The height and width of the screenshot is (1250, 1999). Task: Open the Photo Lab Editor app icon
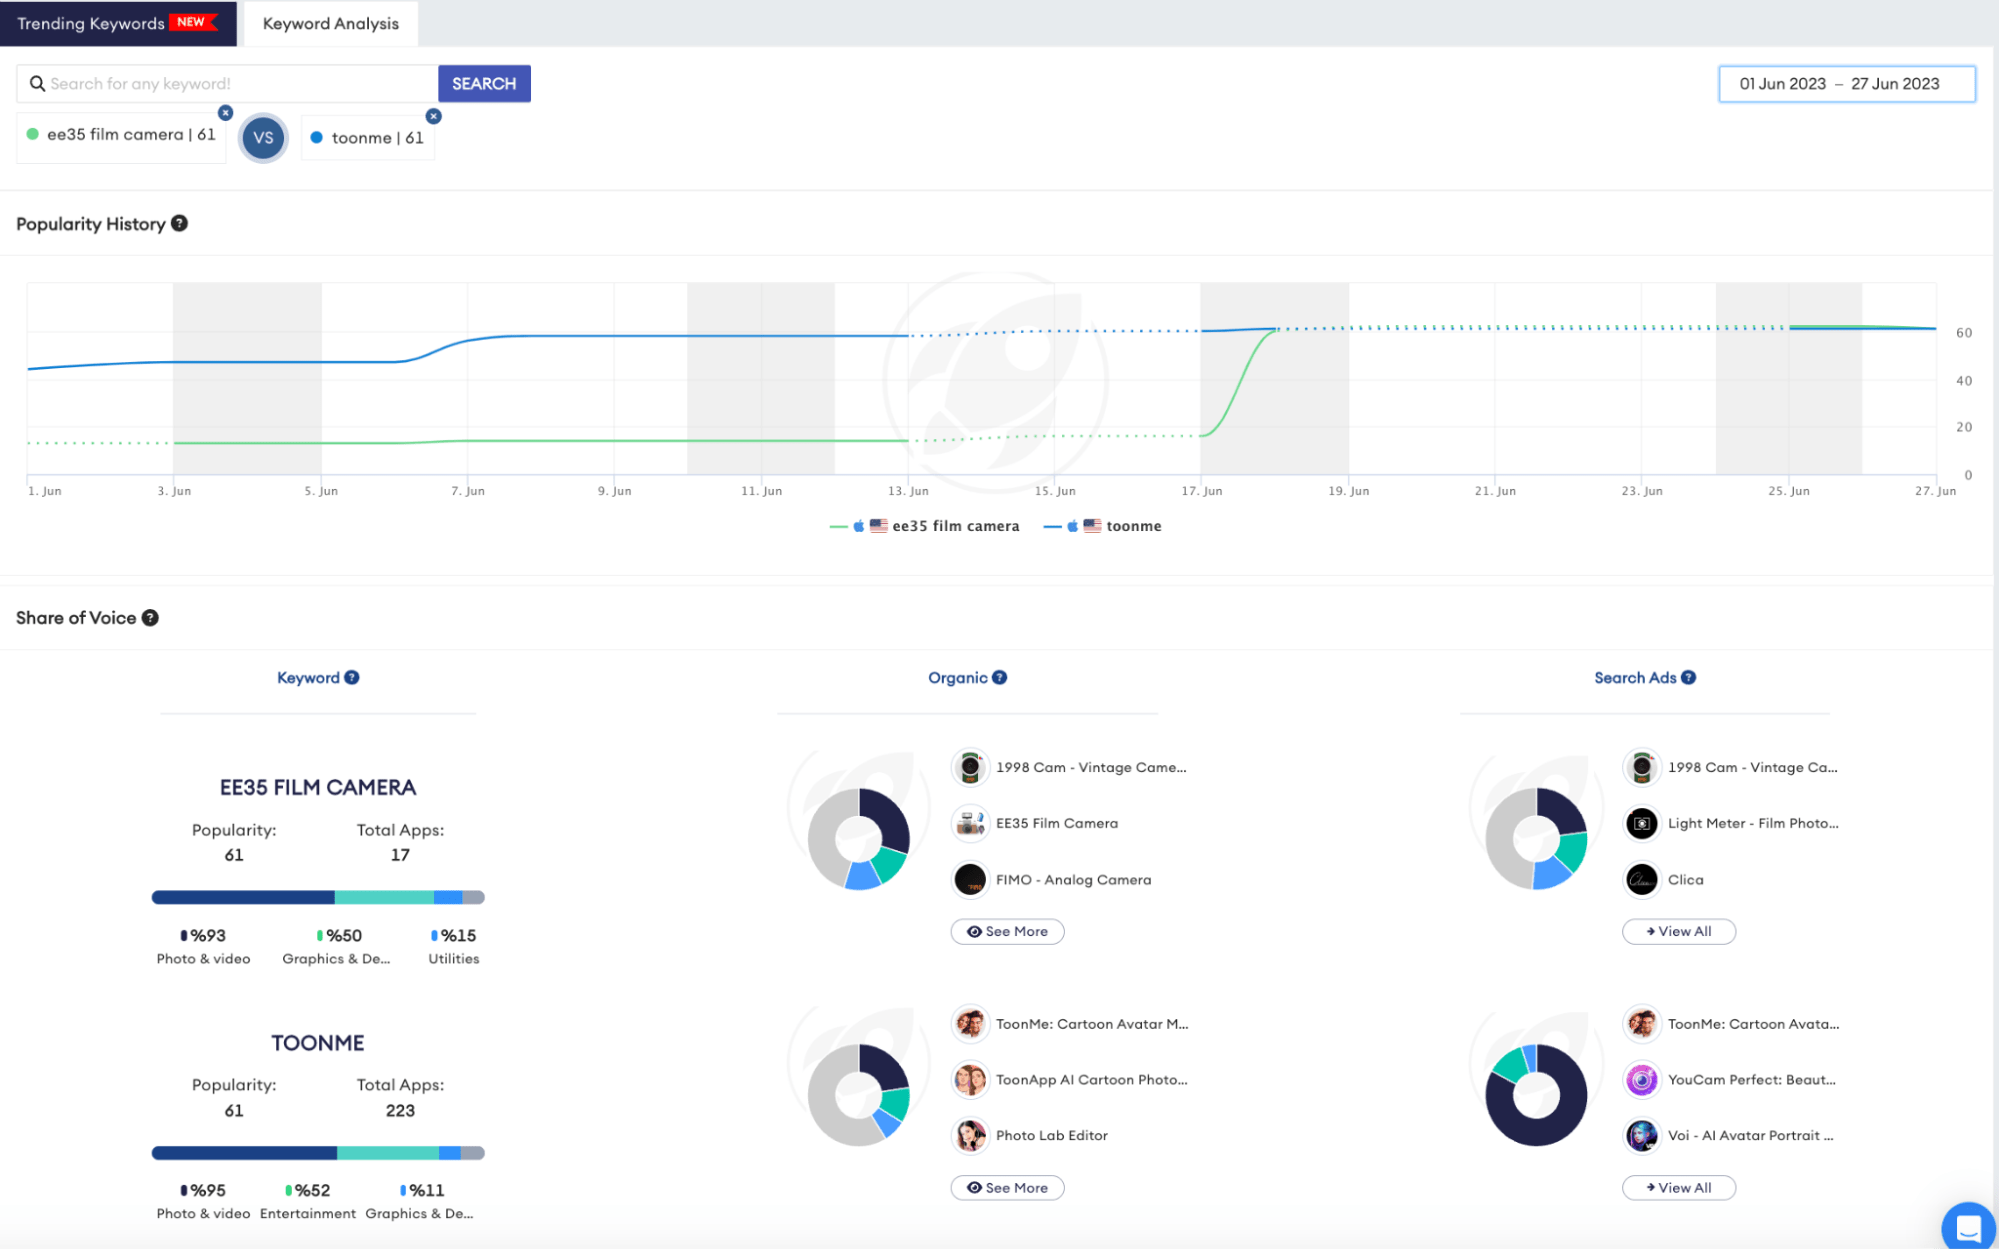coord(970,1136)
